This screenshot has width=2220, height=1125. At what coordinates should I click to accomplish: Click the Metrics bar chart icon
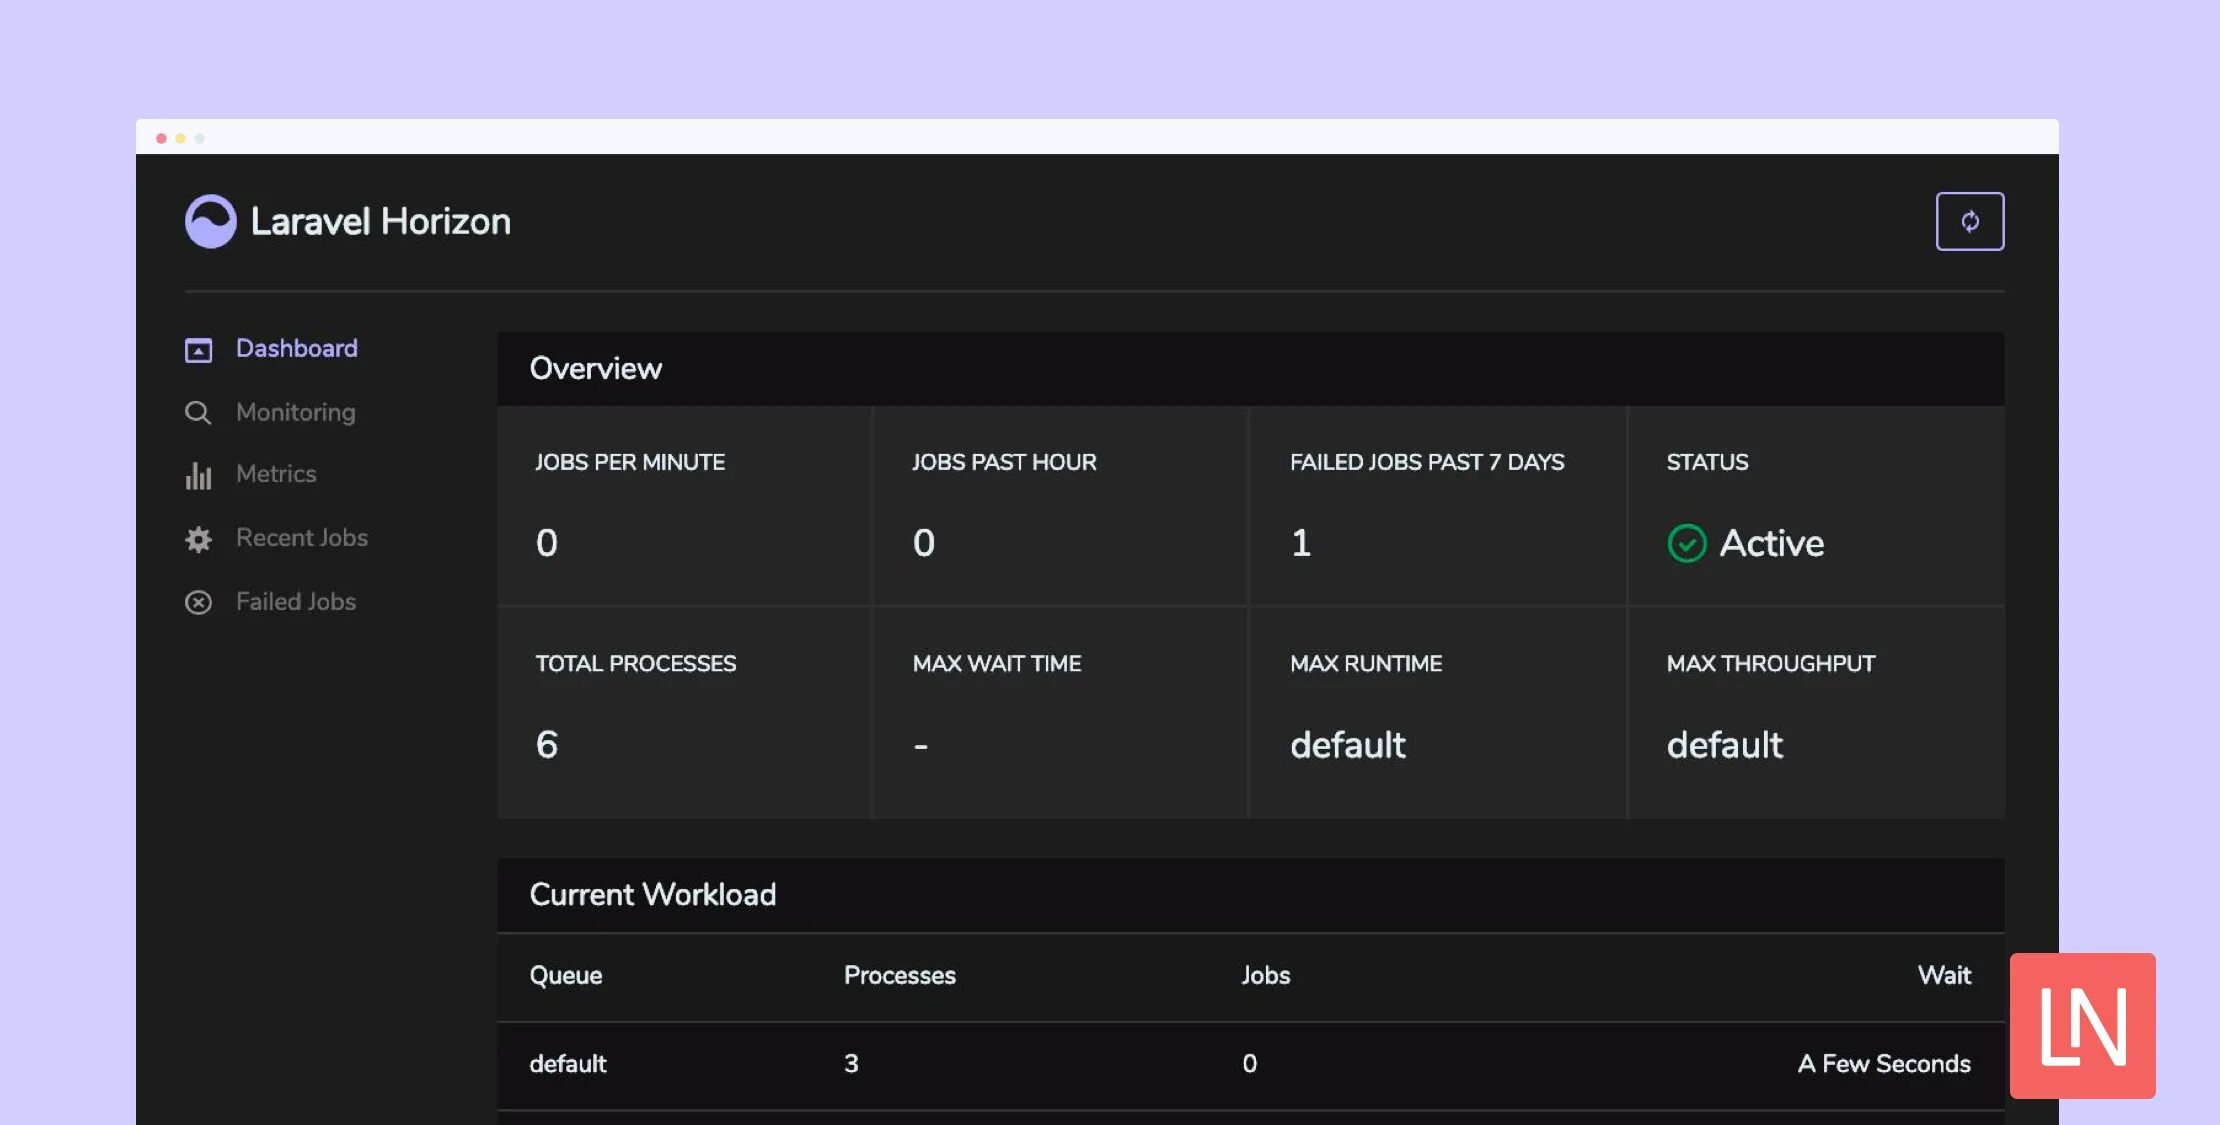[x=198, y=475]
